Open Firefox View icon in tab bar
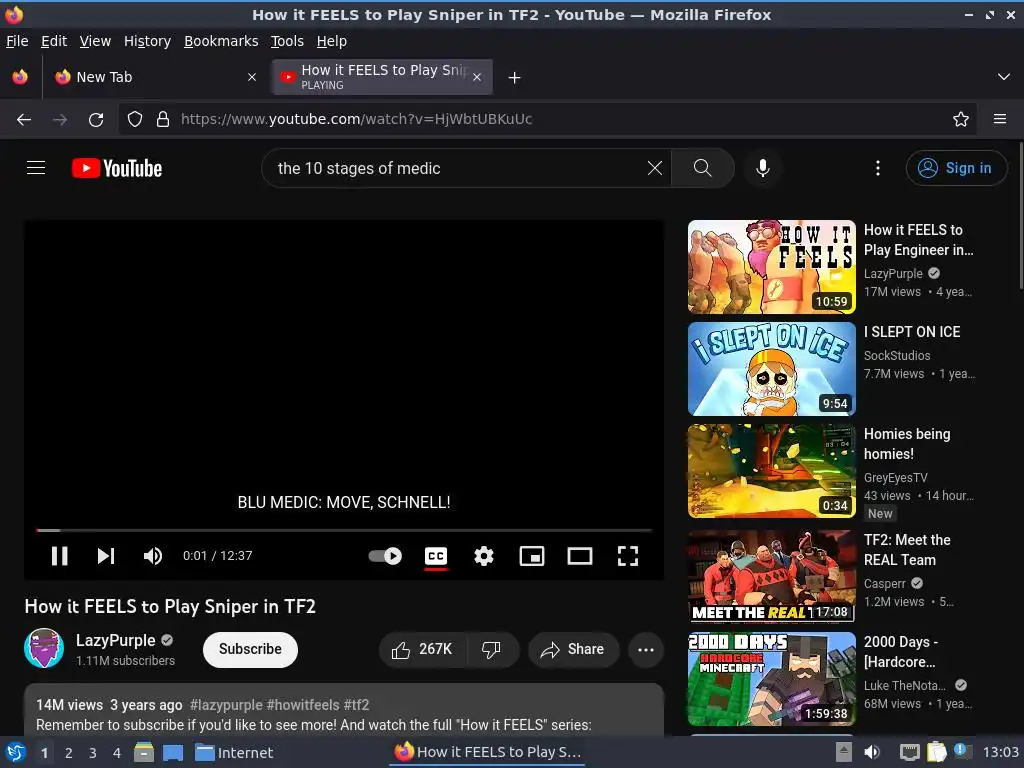Image resolution: width=1024 pixels, height=768 pixels. (x=20, y=77)
